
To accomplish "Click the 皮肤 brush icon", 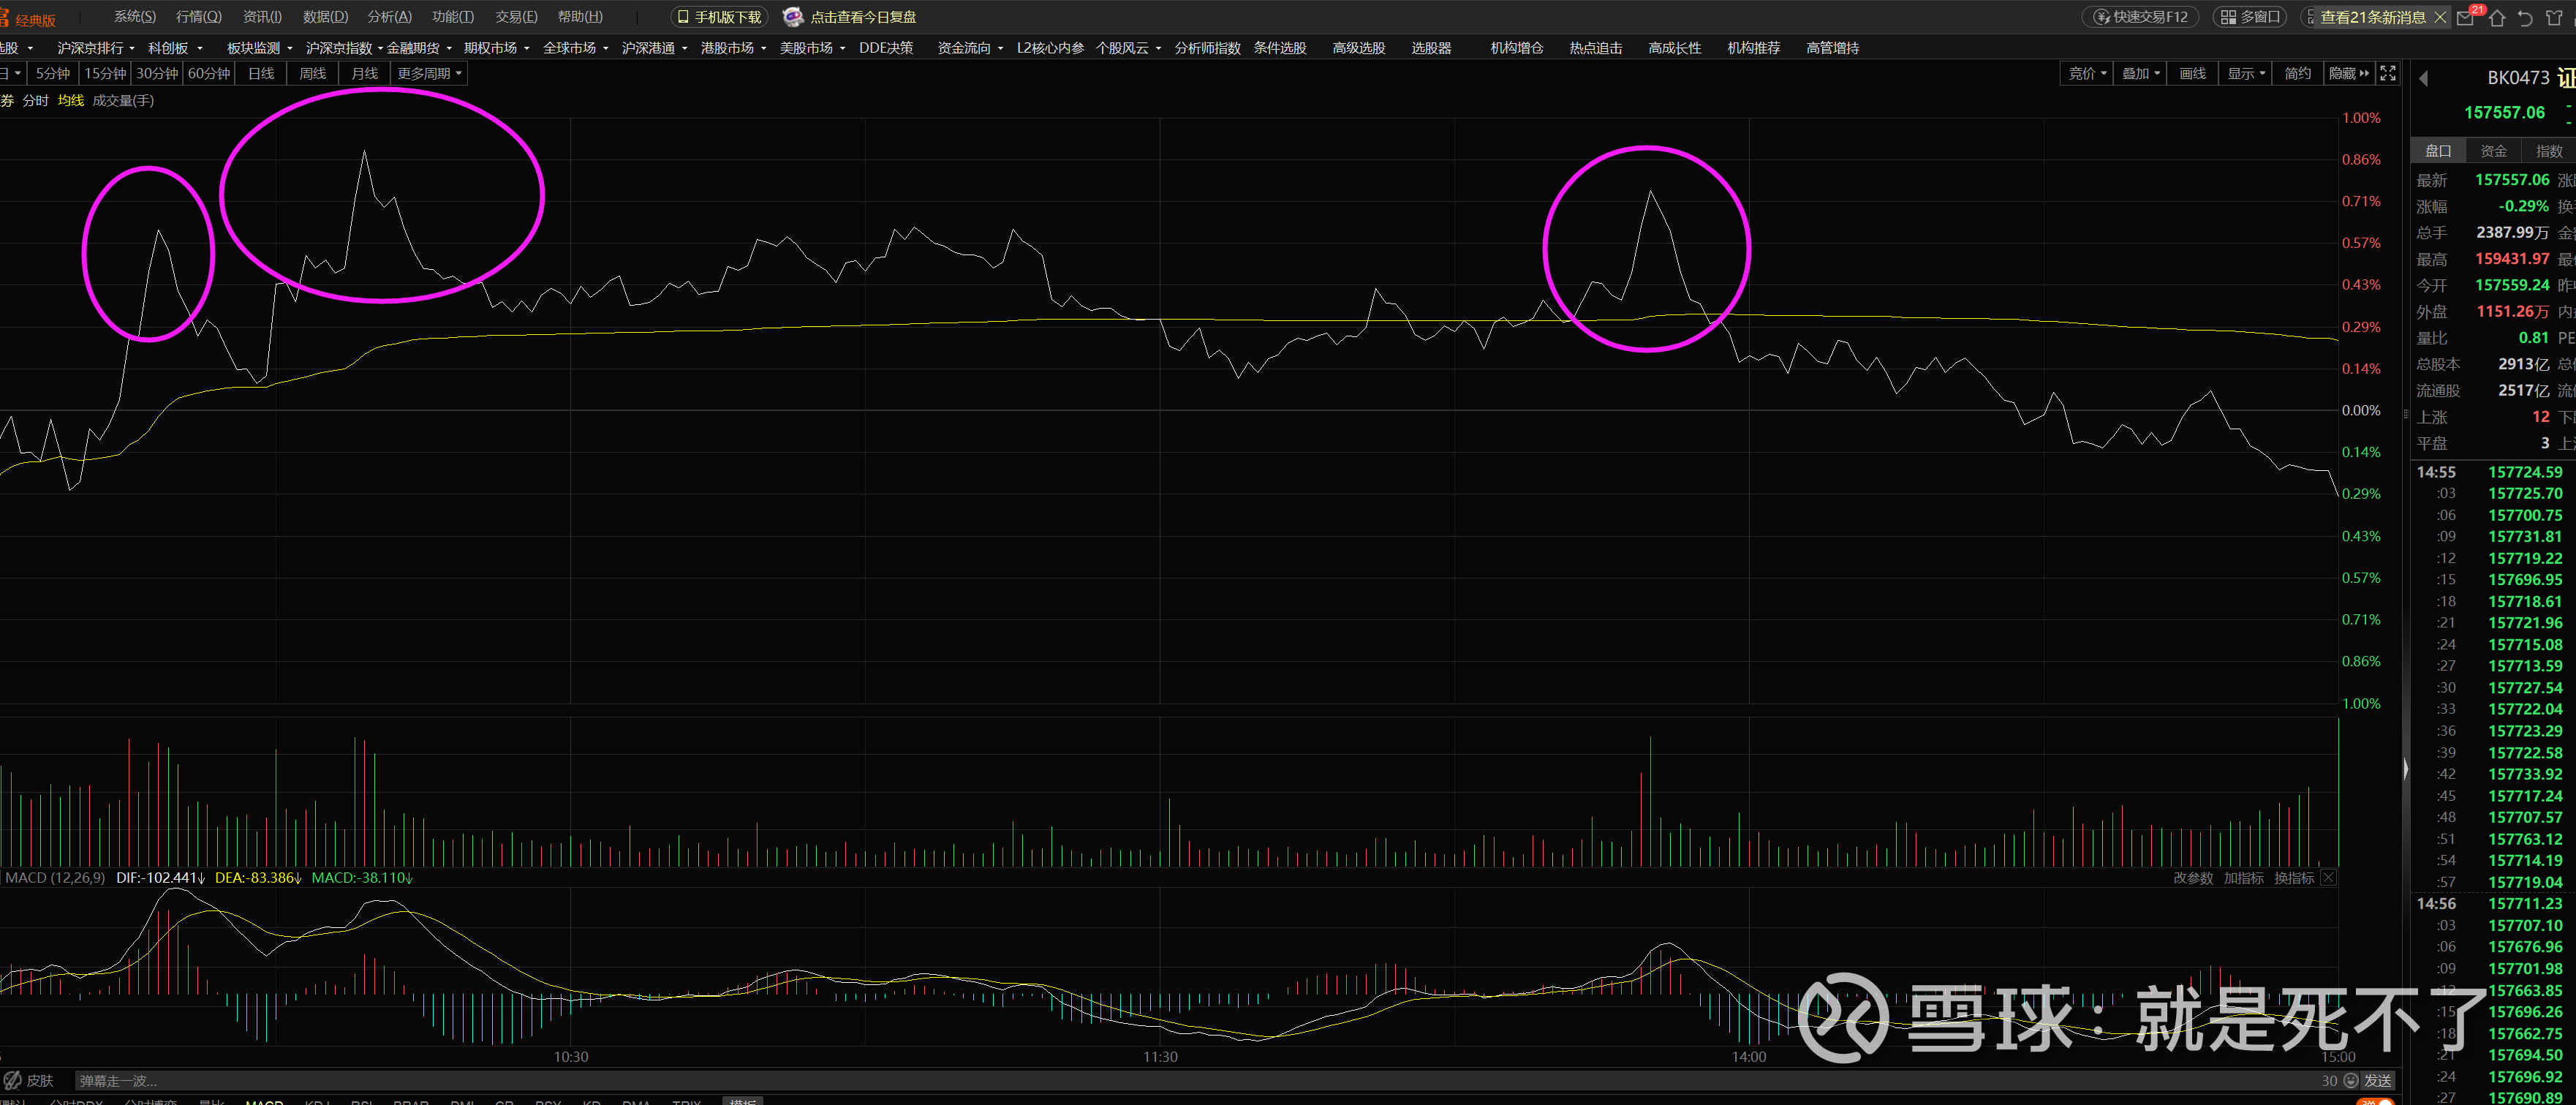I will click(14, 1080).
